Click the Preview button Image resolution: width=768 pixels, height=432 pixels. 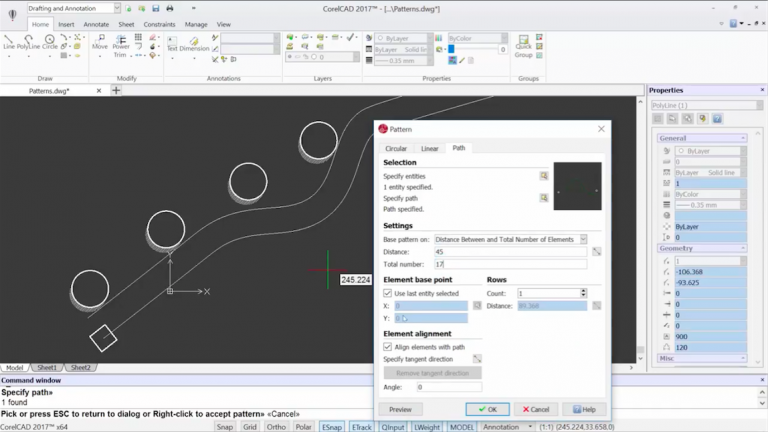pyautogui.click(x=400, y=409)
